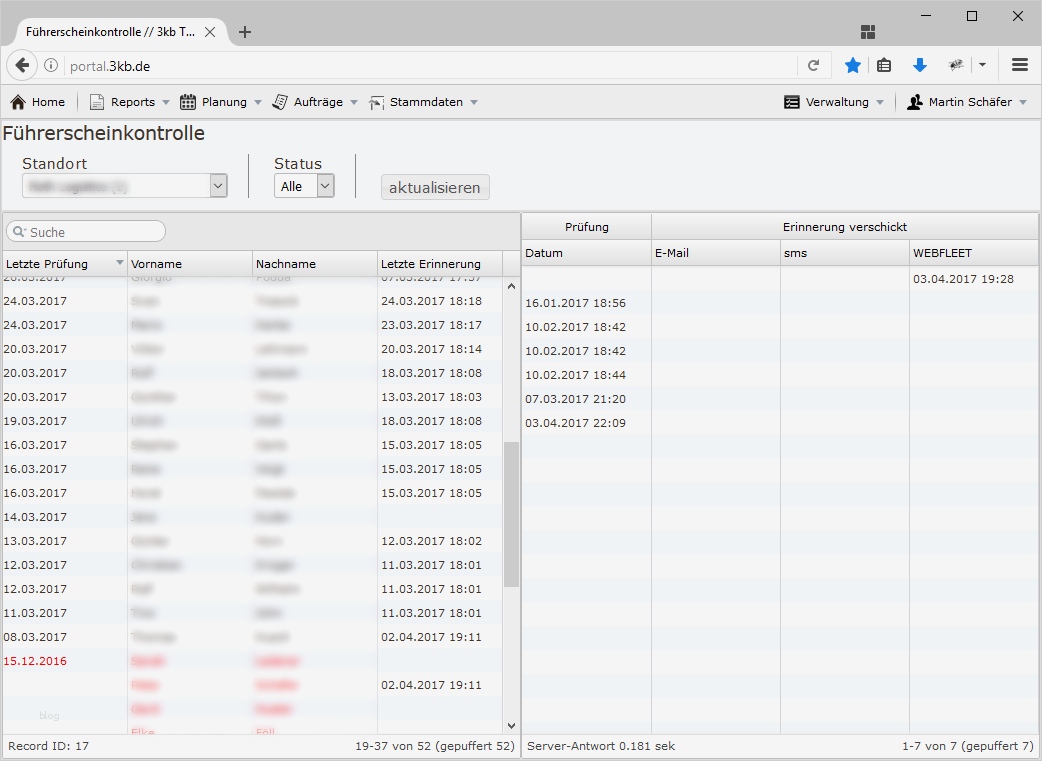Click the Verwaltung list icon

(x=791, y=102)
